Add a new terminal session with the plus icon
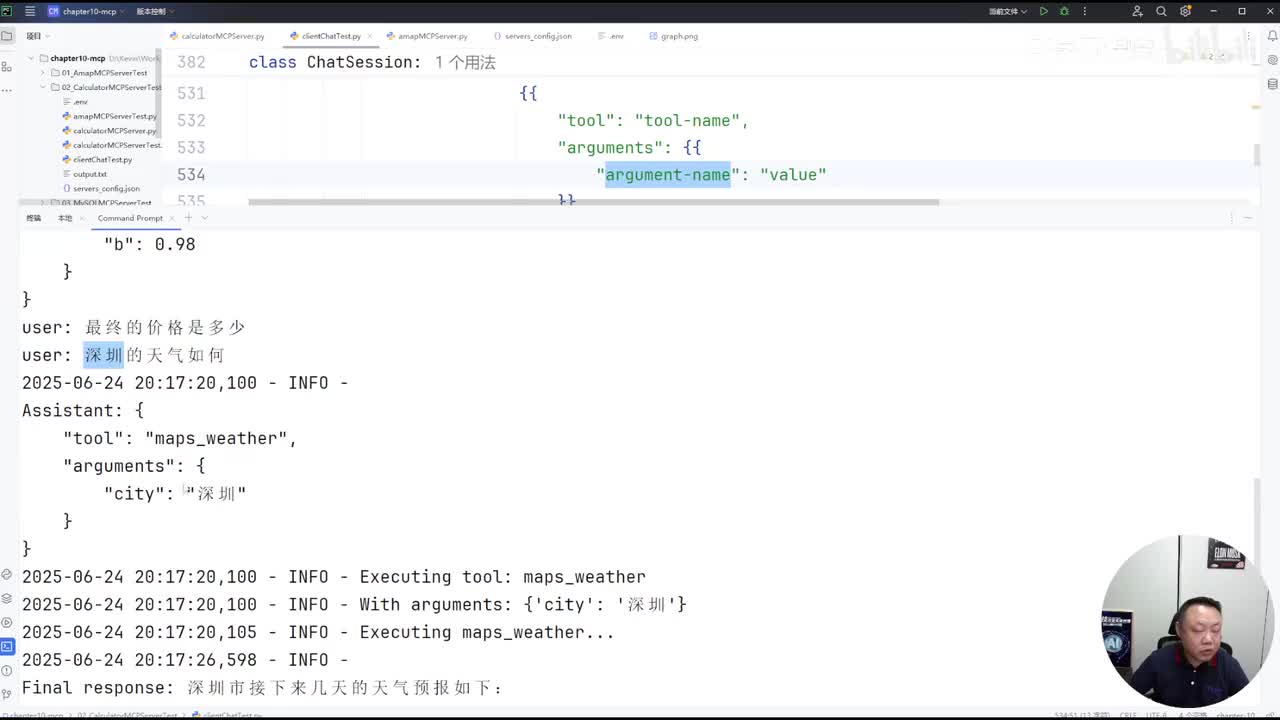The height and width of the screenshot is (720, 1280). pos(188,218)
